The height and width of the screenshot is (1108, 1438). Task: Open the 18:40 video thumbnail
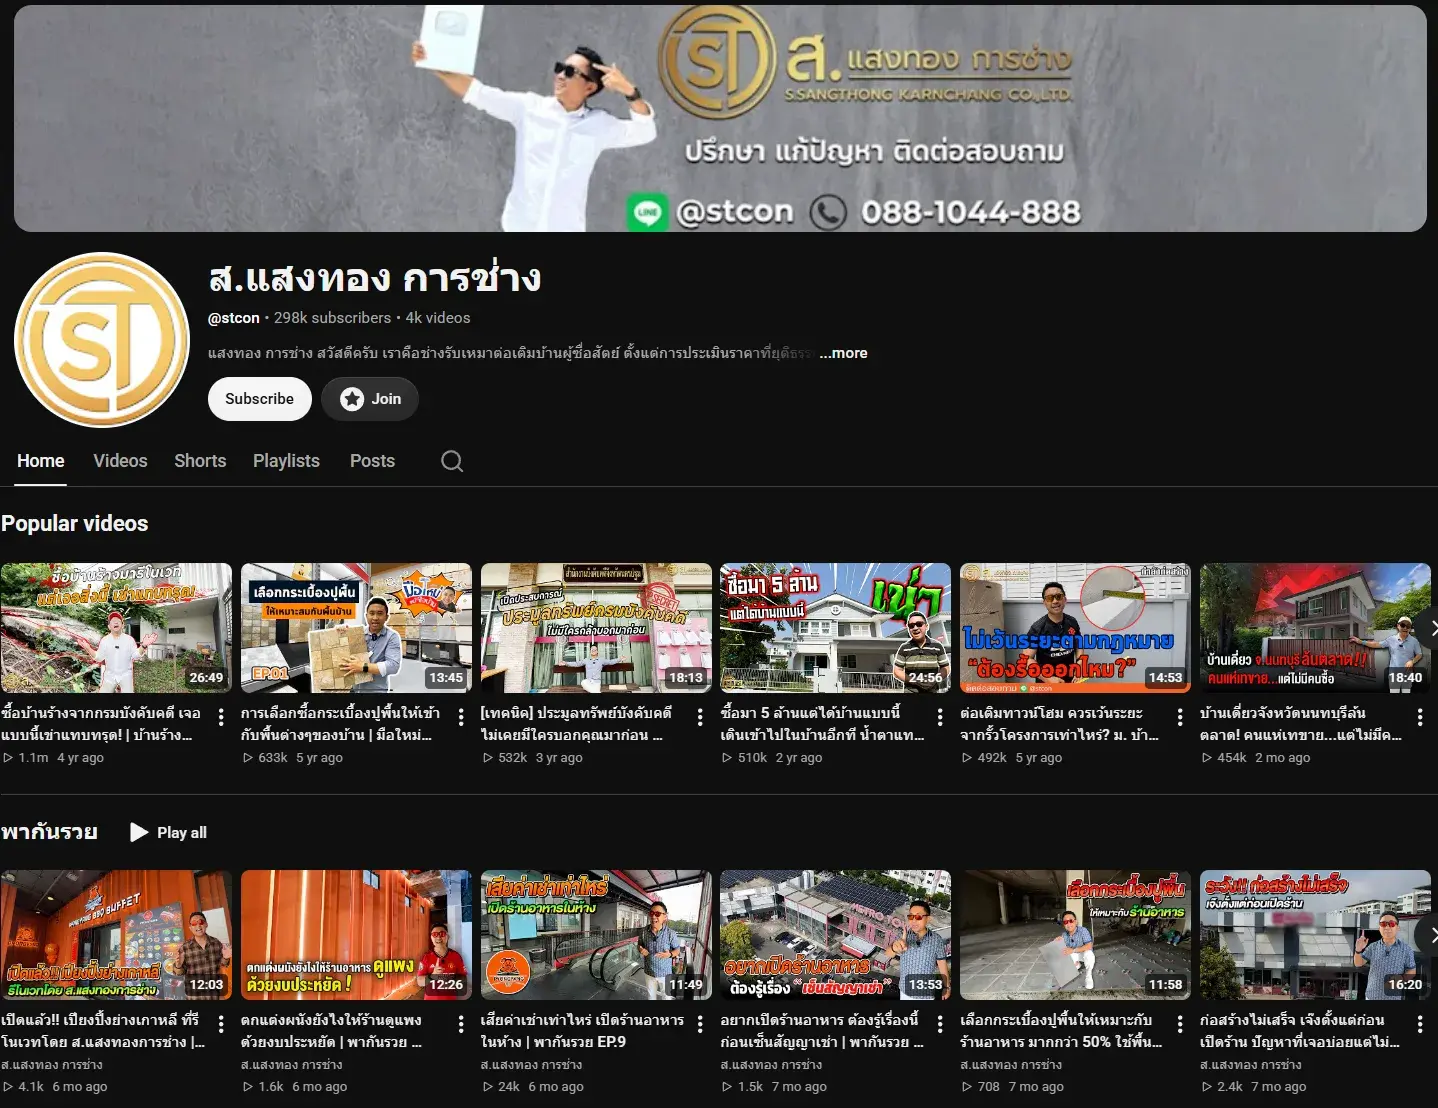pos(1315,628)
